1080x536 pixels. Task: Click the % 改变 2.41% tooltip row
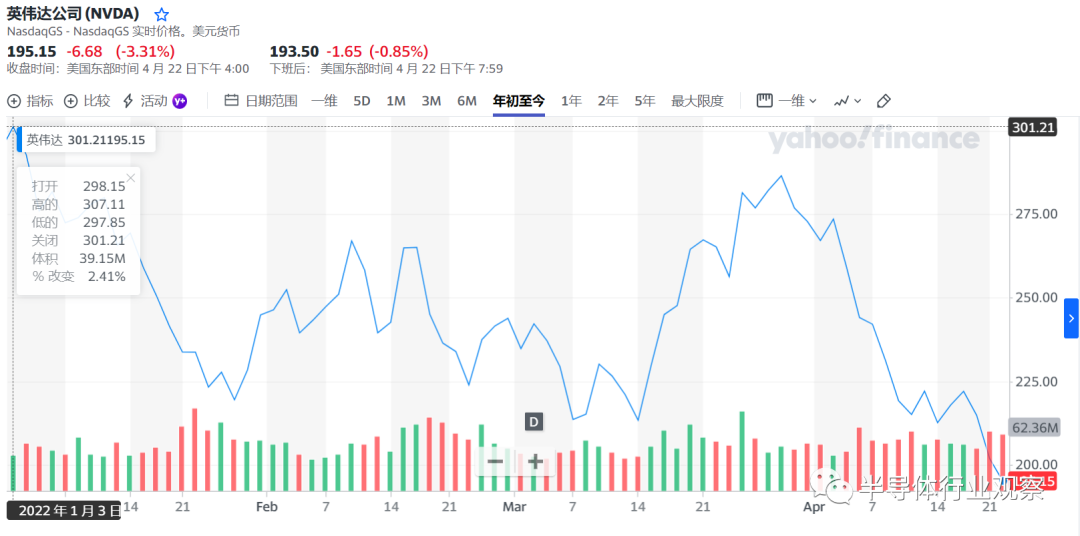79,277
